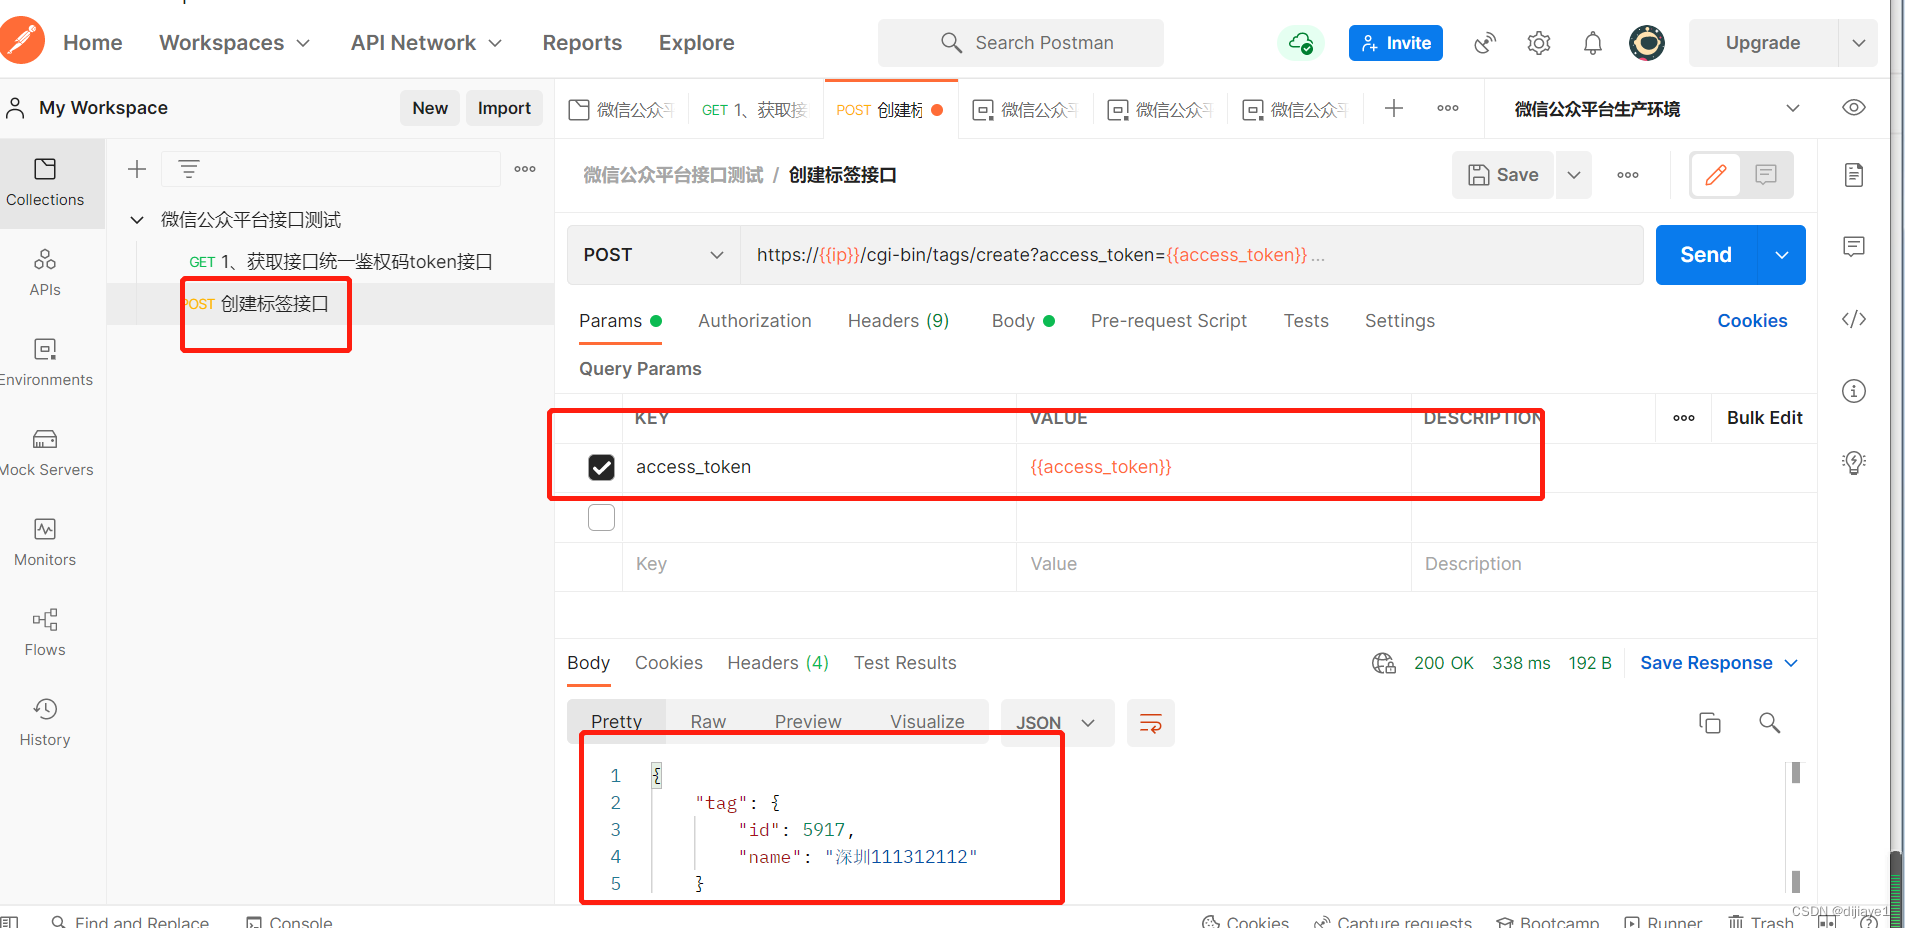Viewport: 1905px width, 928px height.
Task: Open the Cookies link
Action: pyautogui.click(x=1752, y=321)
